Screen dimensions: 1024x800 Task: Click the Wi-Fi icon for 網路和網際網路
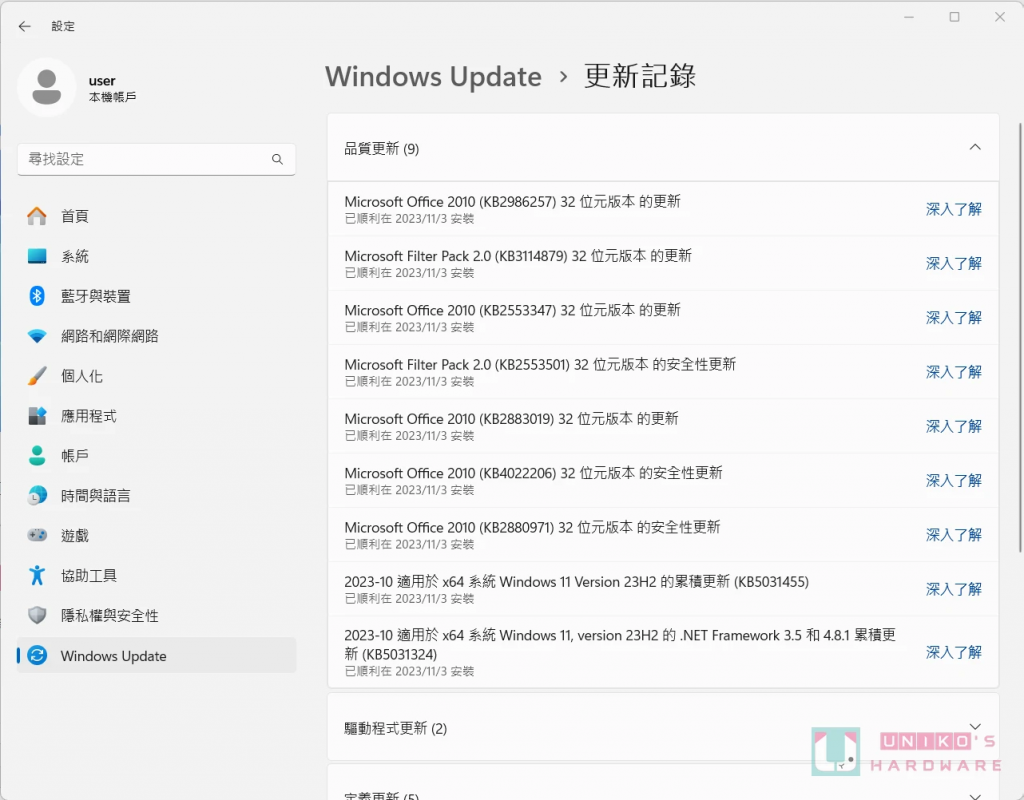[37, 336]
